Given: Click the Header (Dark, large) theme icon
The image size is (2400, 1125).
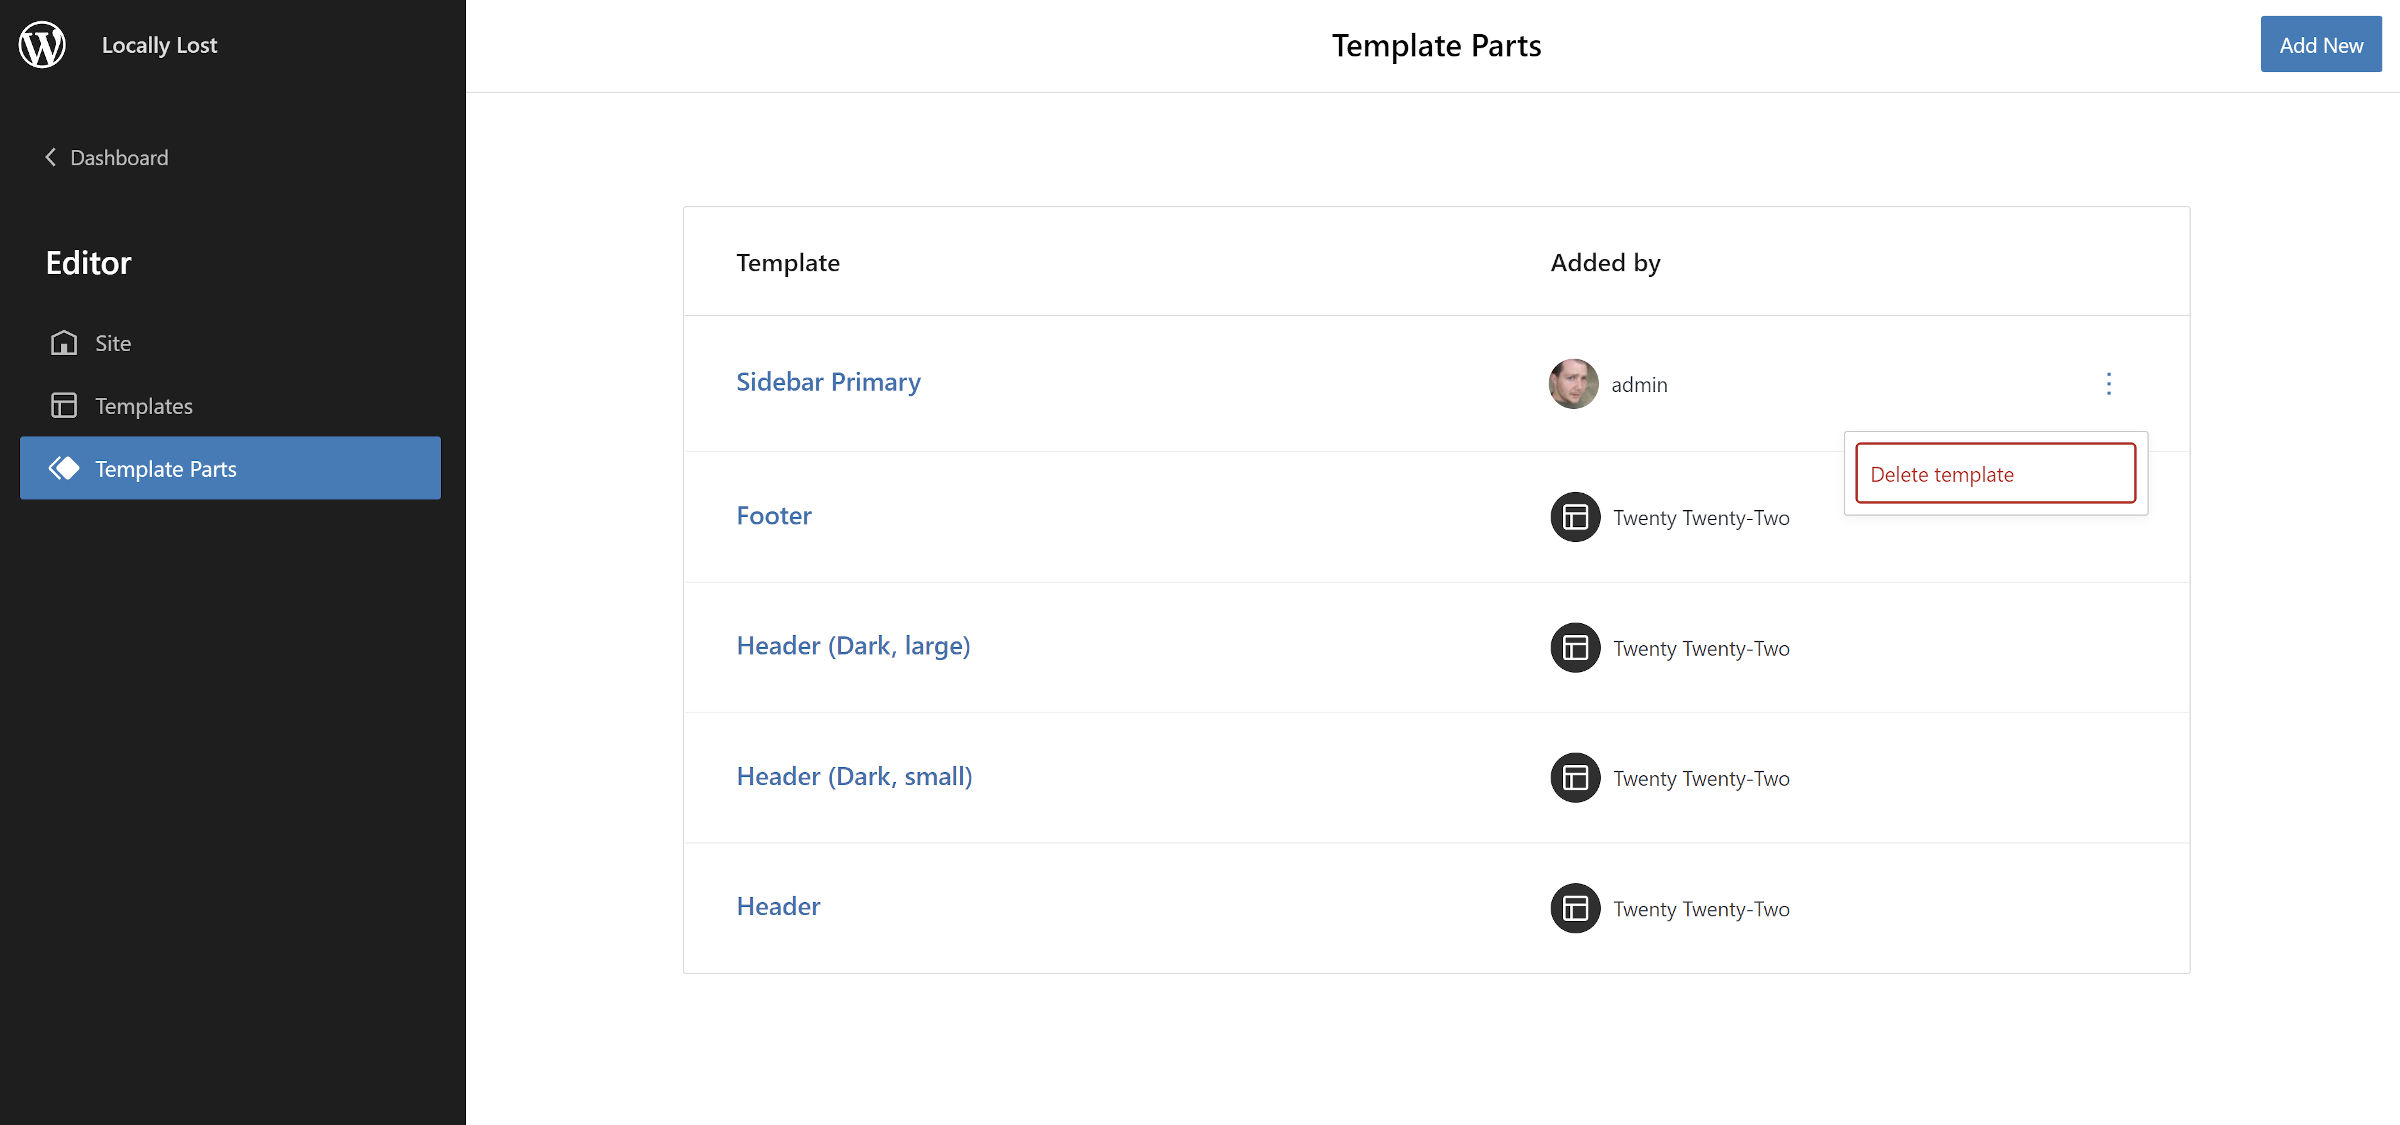Looking at the screenshot, I should tap(1575, 648).
